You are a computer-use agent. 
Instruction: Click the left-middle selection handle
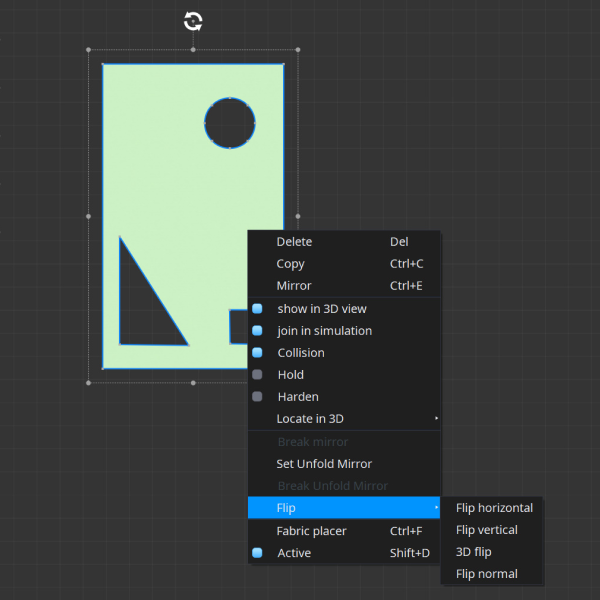[89, 215]
